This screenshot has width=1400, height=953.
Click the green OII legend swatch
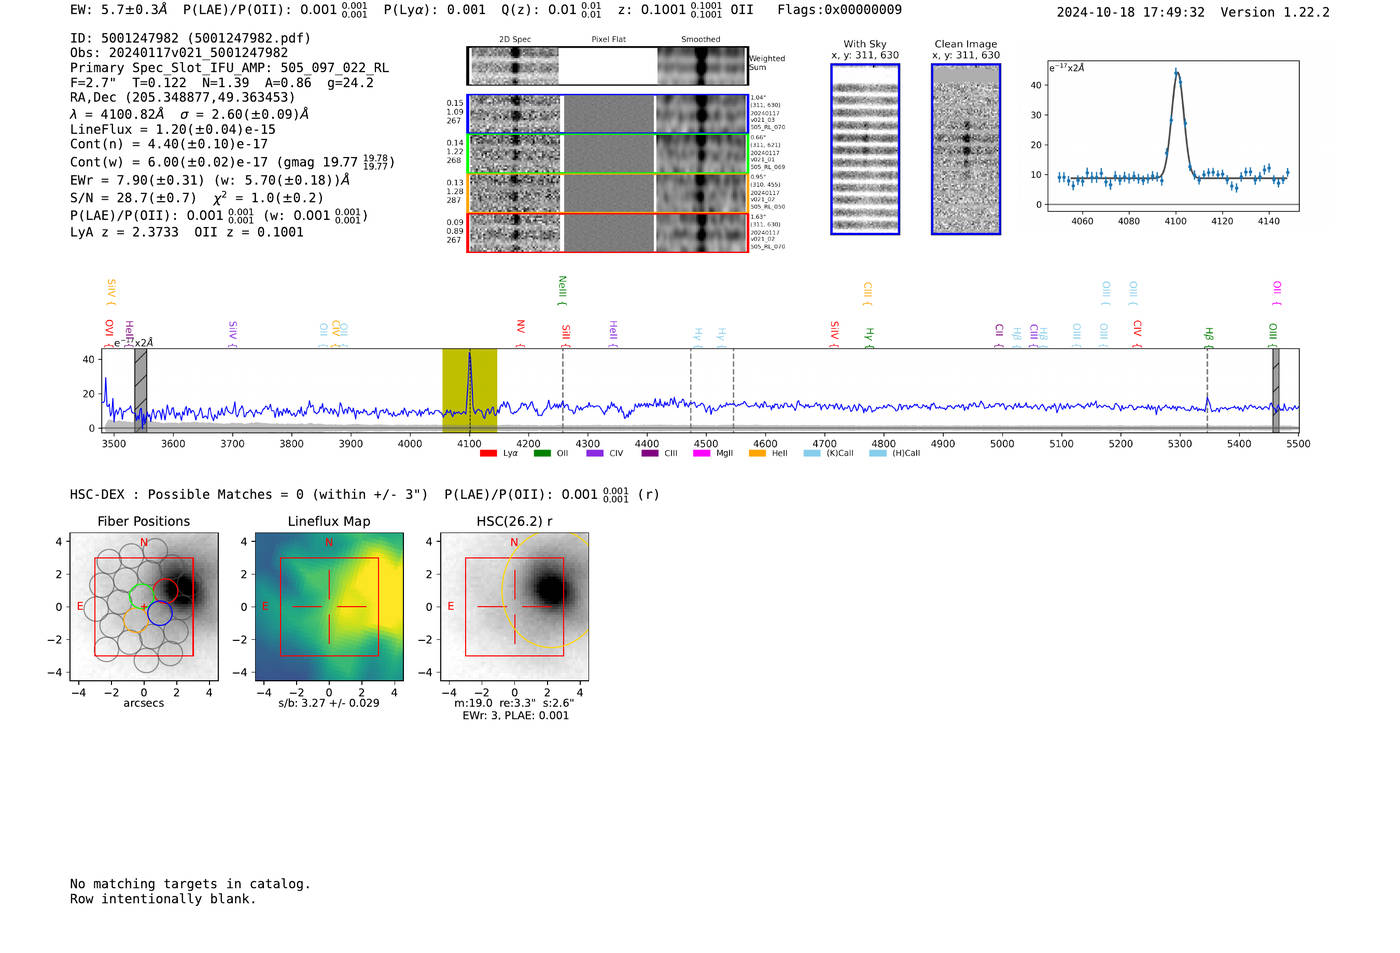point(542,454)
